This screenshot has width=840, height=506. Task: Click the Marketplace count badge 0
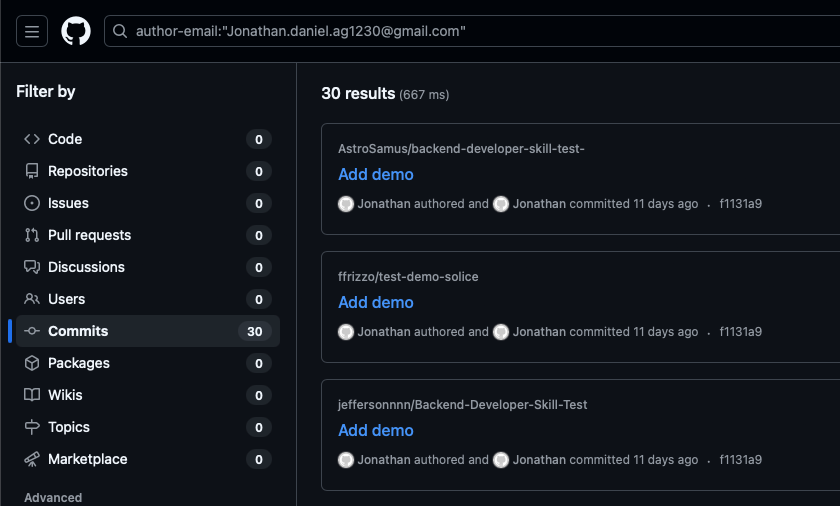coord(259,459)
